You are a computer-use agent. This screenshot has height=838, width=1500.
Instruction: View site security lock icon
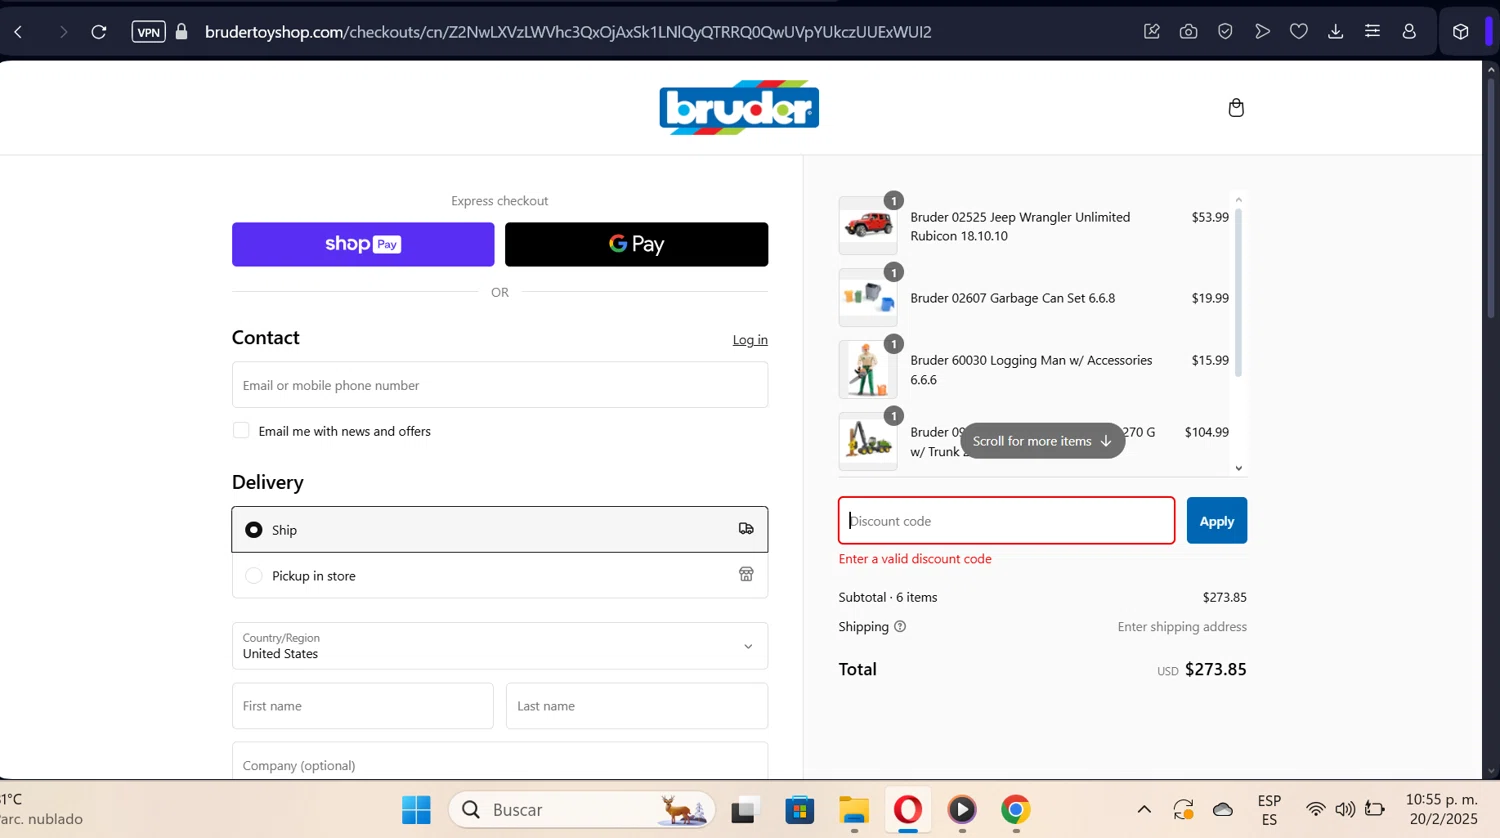[182, 32]
